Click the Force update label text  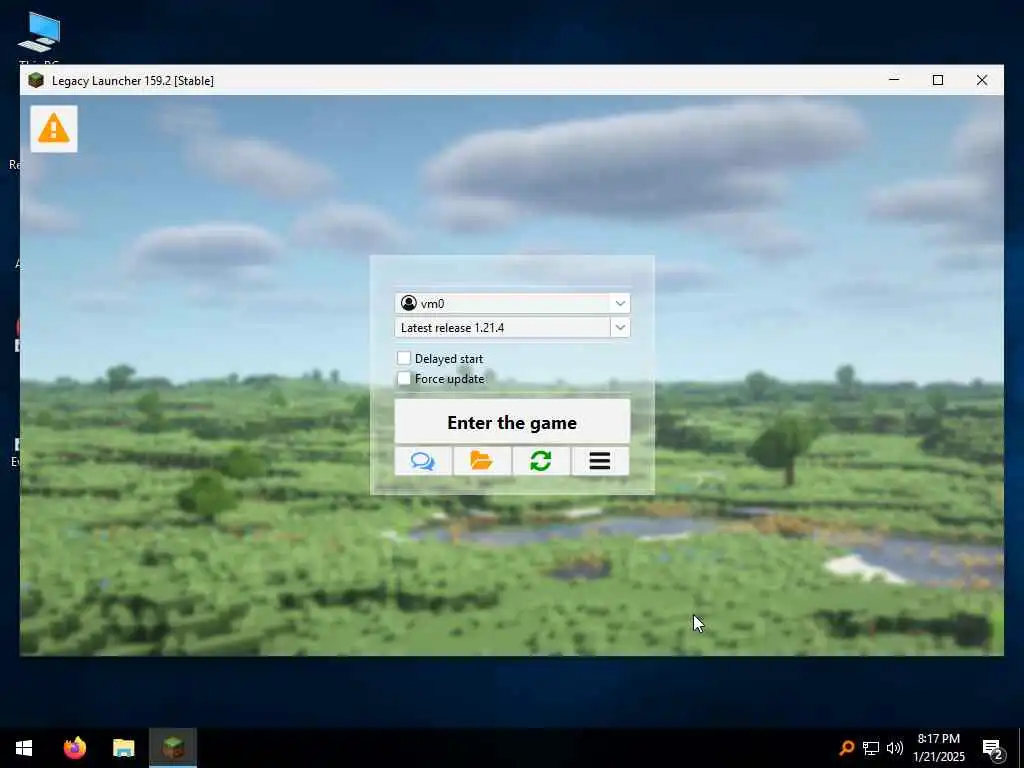(x=449, y=379)
